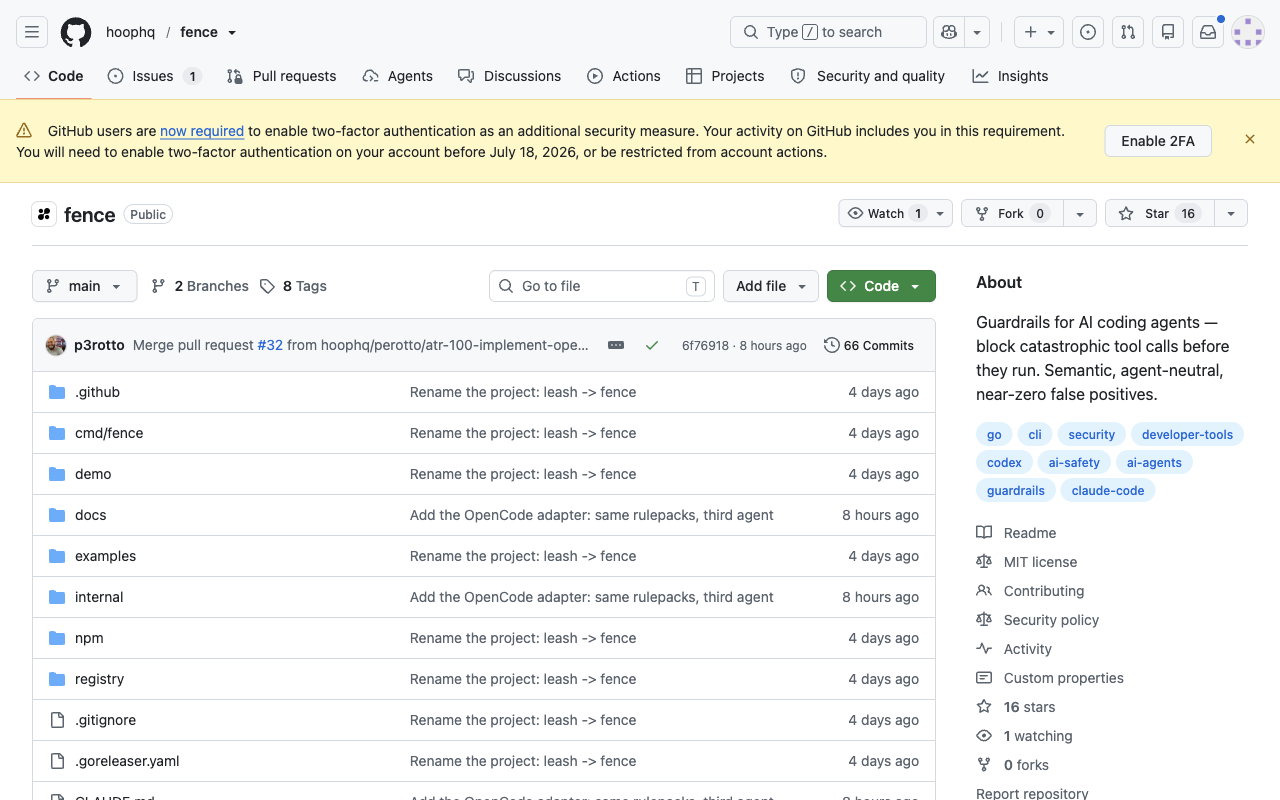Image resolution: width=1280 pixels, height=800 pixels.
Task: Open pull request #32 link
Action: point(270,345)
